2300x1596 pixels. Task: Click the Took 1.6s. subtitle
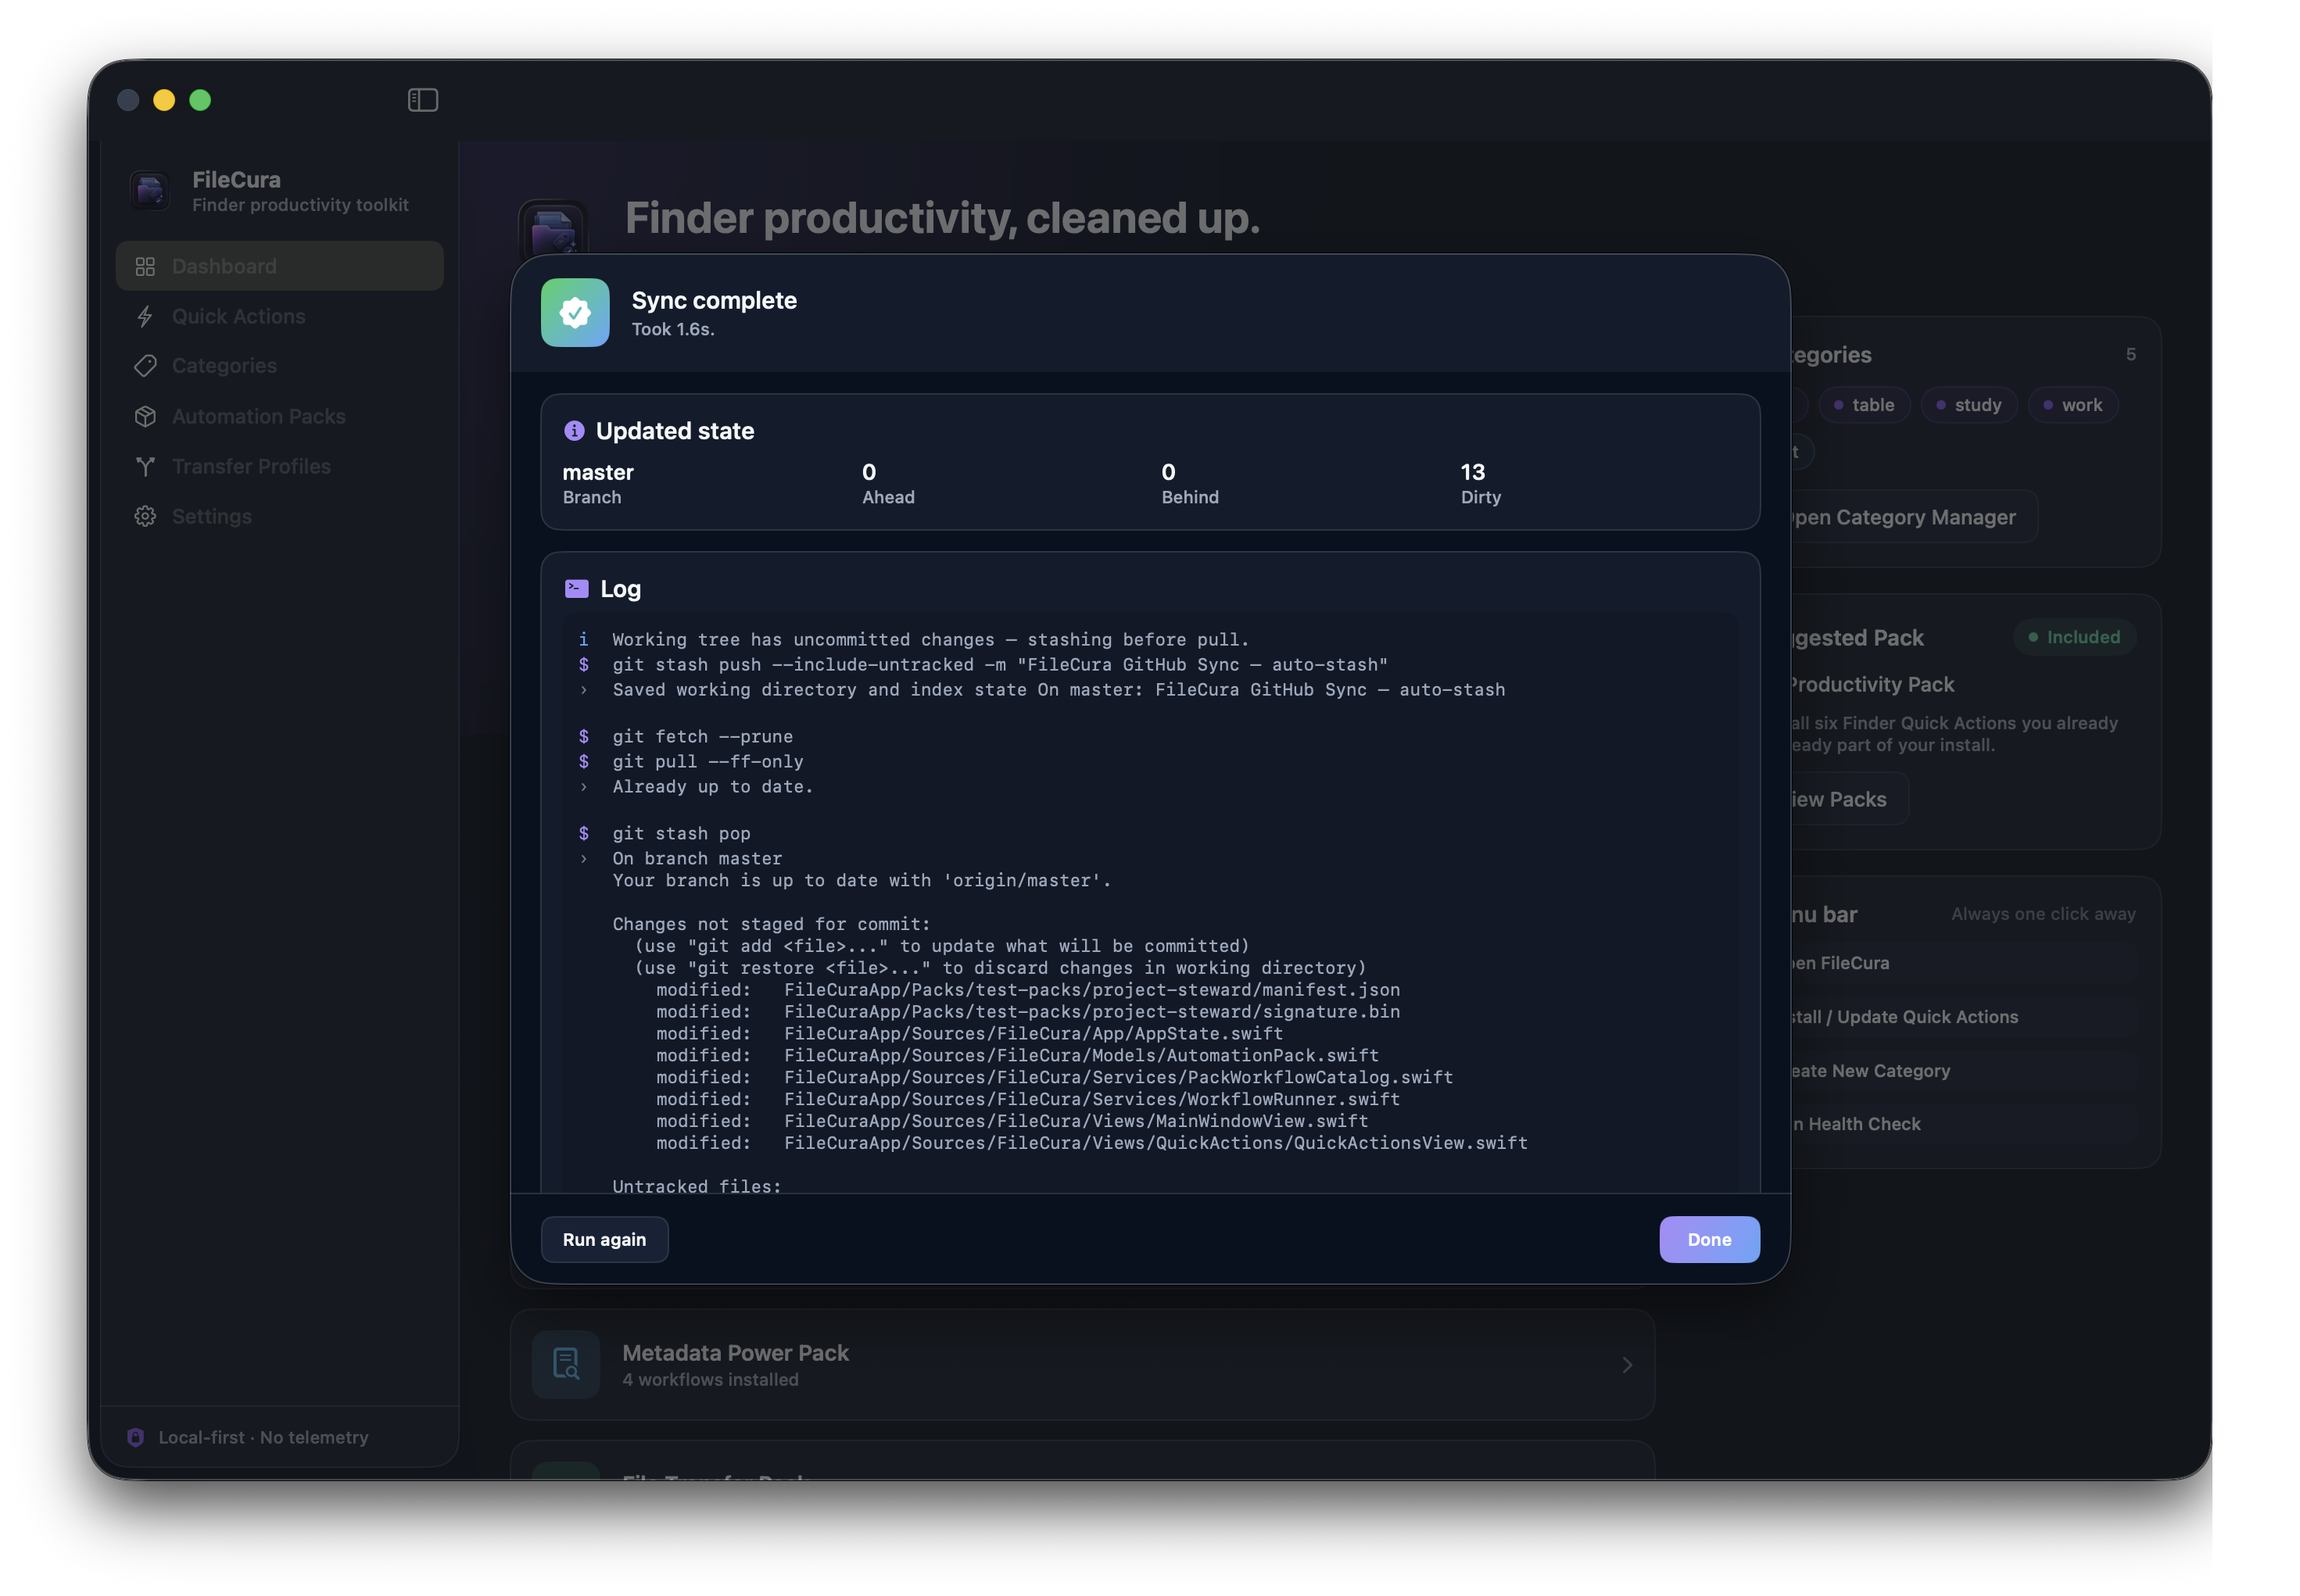pyautogui.click(x=672, y=329)
